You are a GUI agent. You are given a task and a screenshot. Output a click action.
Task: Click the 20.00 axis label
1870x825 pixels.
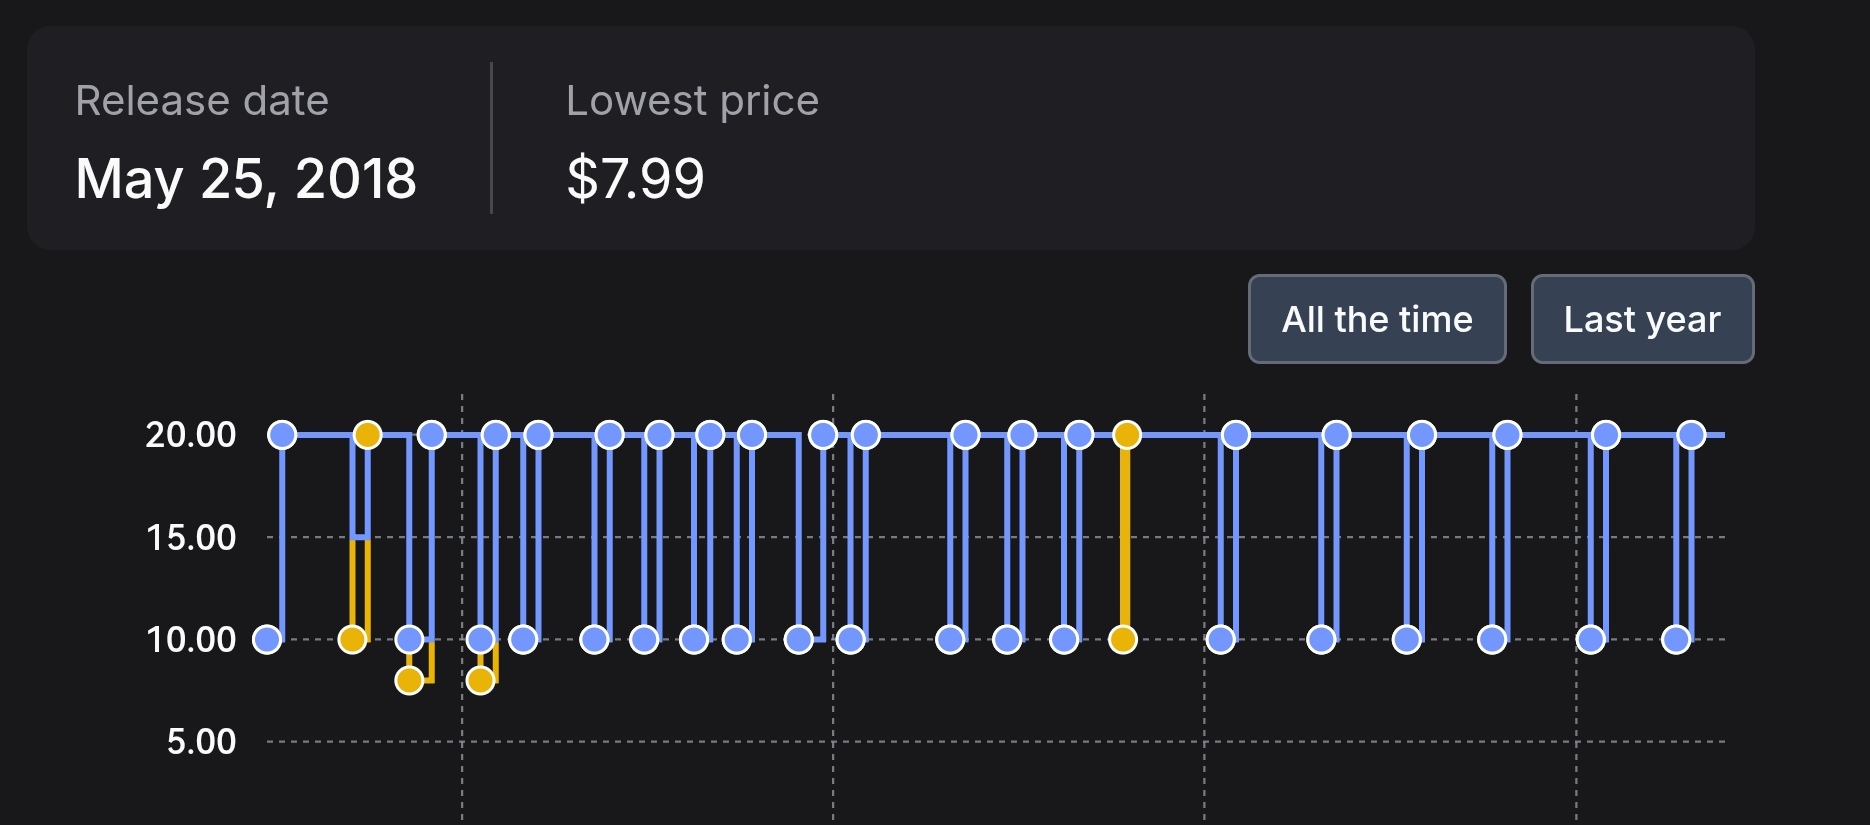coord(191,434)
